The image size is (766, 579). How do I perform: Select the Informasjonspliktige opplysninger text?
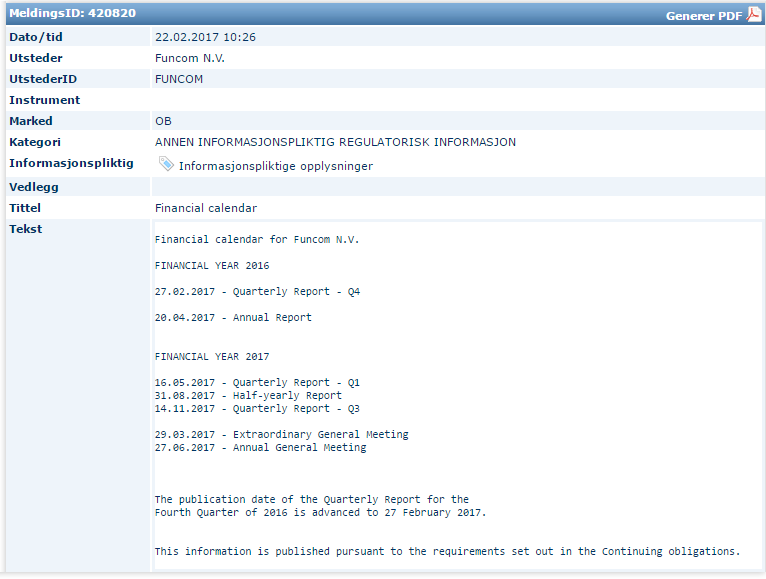coord(276,166)
